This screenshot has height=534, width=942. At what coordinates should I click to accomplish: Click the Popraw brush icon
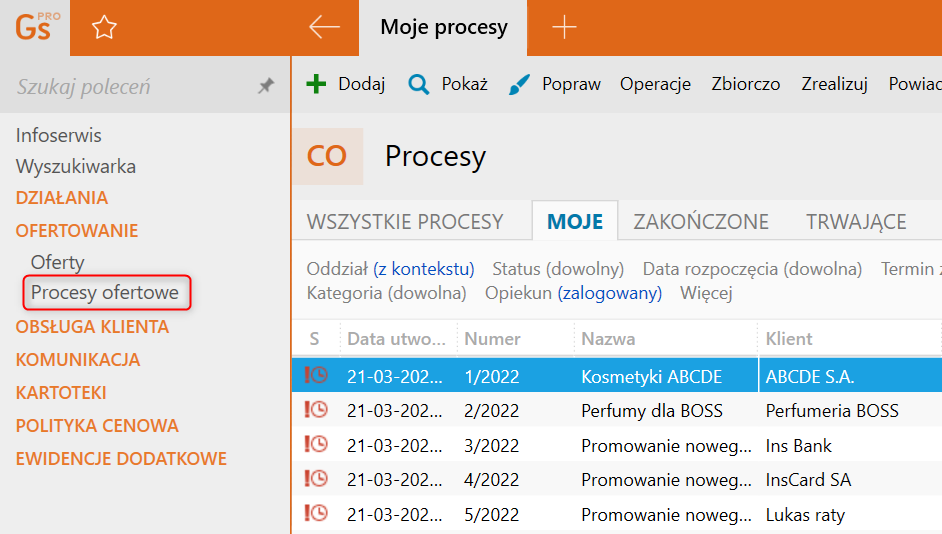click(519, 84)
